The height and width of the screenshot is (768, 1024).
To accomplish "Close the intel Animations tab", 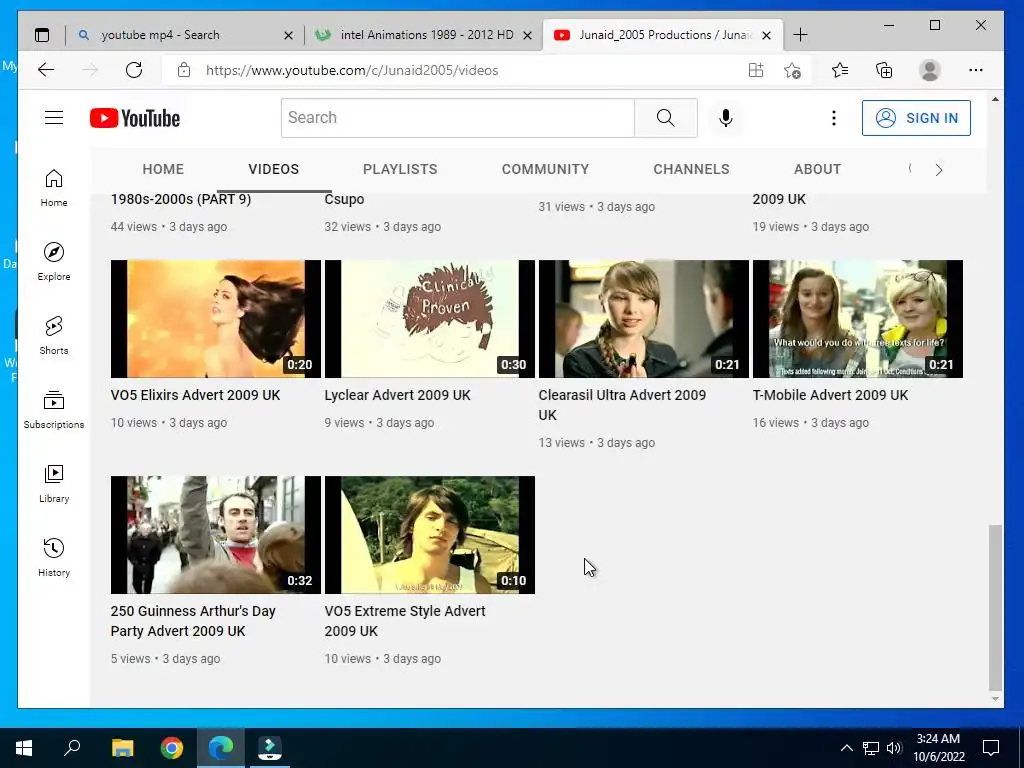I will (528, 35).
